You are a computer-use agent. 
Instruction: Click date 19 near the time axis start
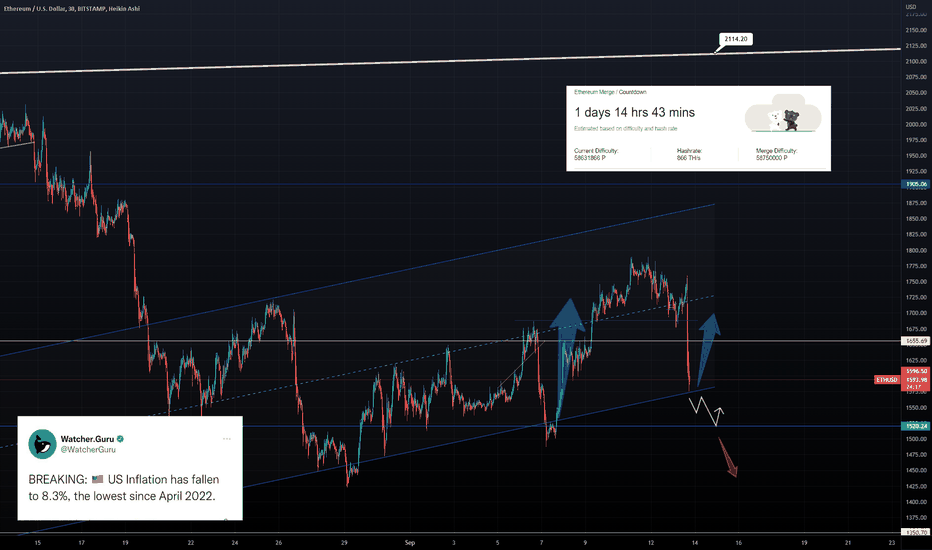click(x=125, y=543)
